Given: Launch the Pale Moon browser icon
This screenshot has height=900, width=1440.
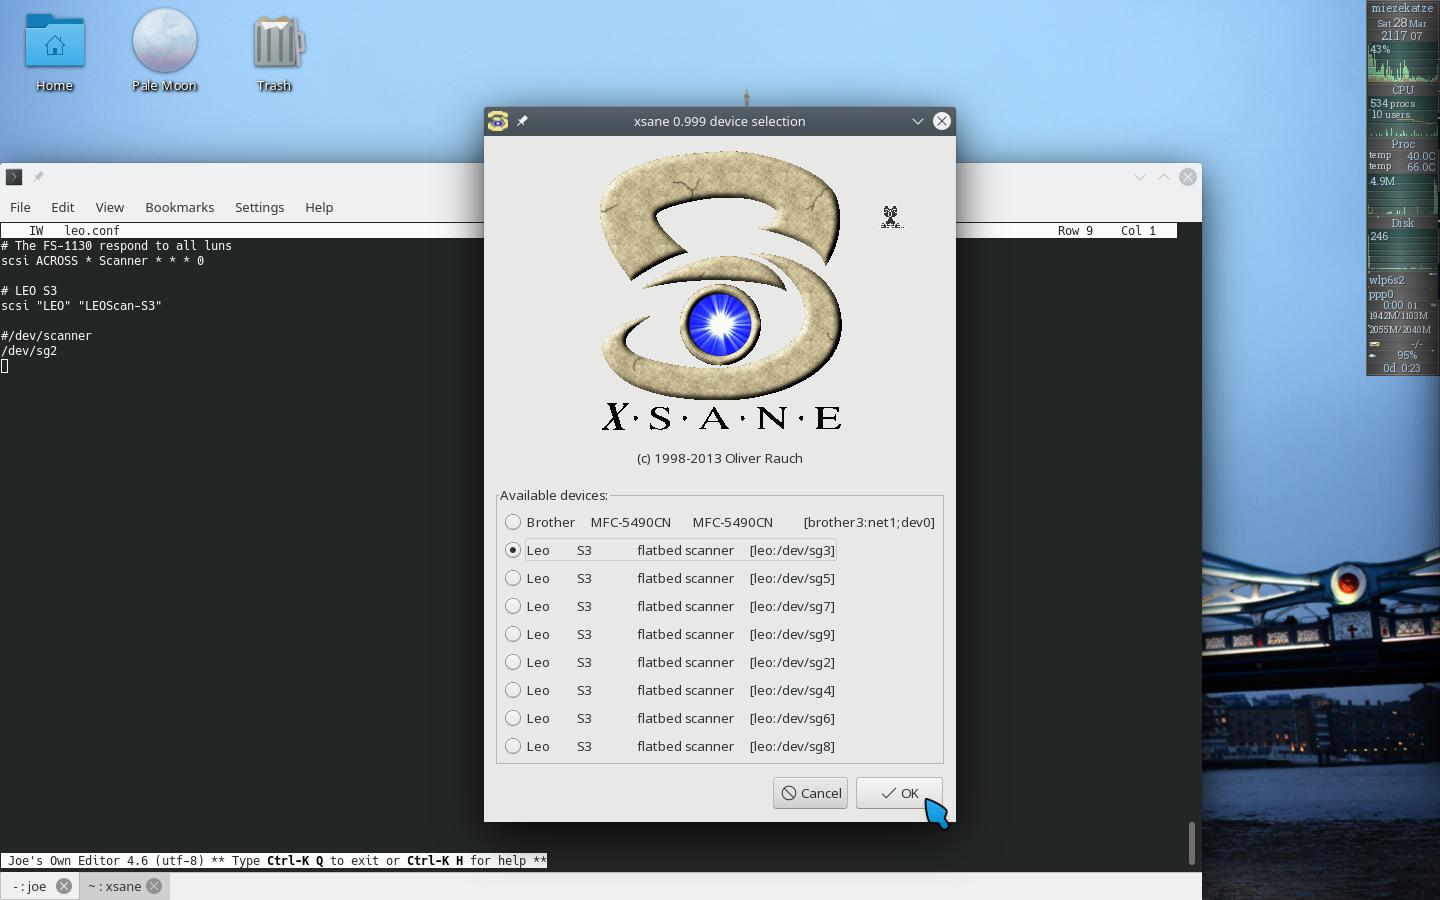Looking at the screenshot, I should tap(164, 42).
